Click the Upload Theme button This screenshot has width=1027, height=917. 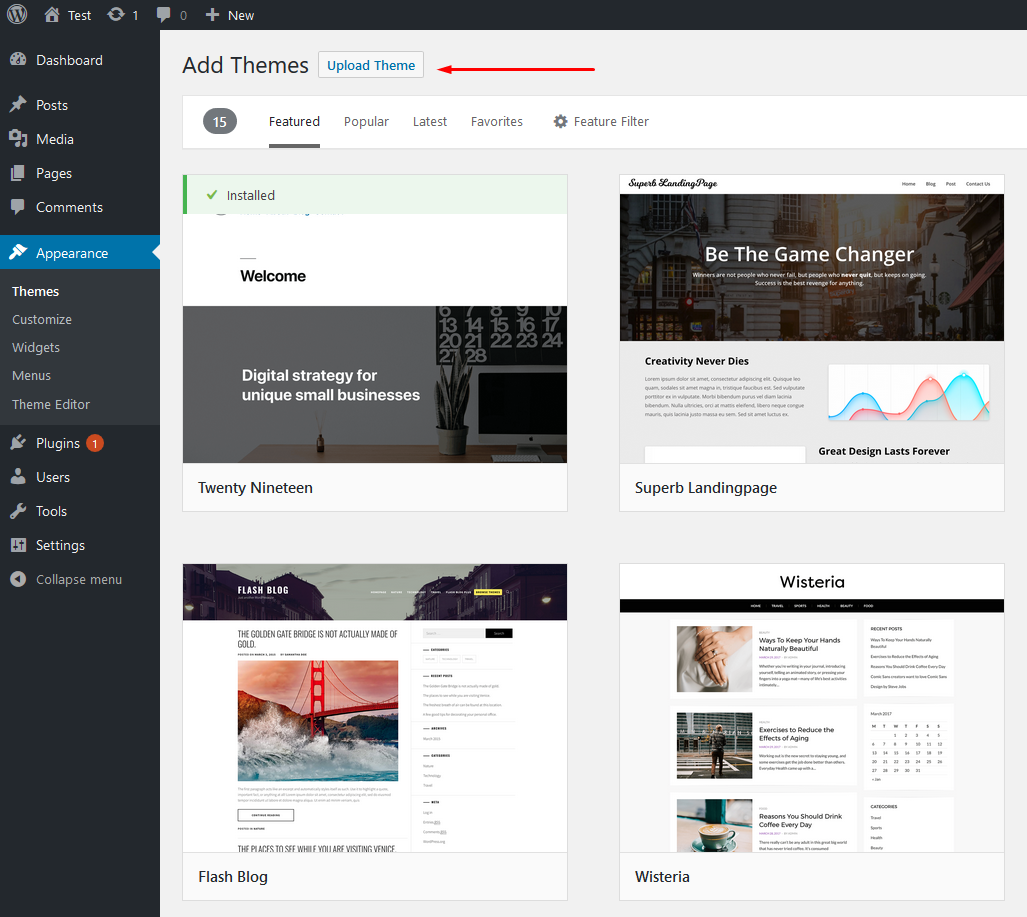tap(371, 65)
